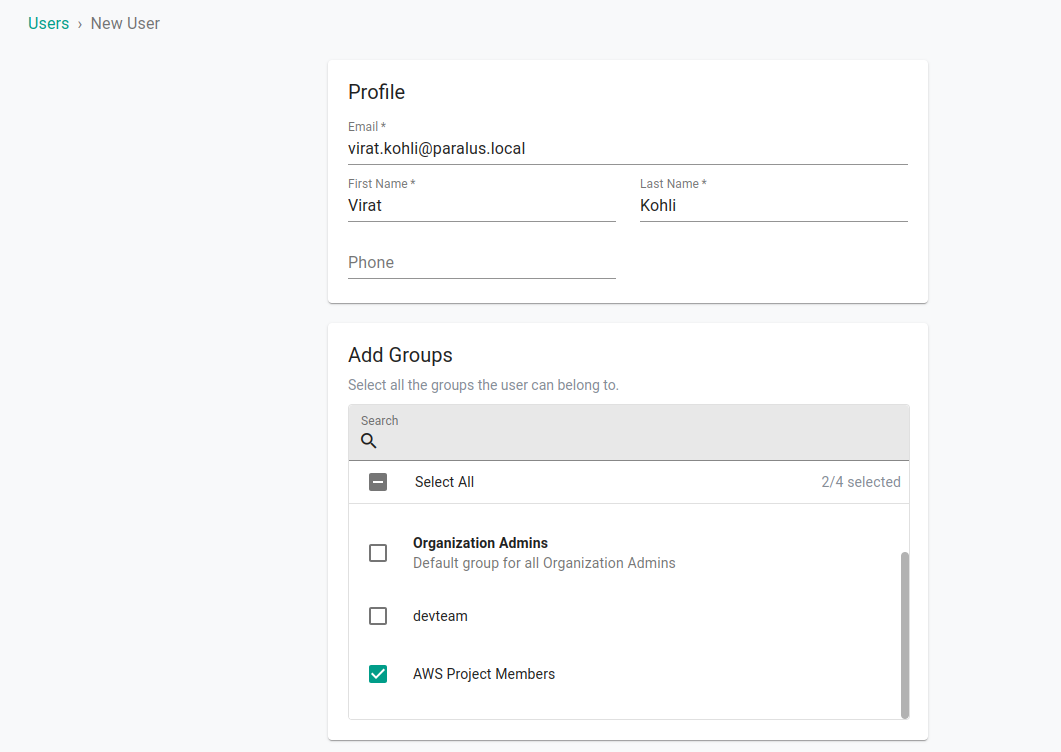This screenshot has width=1061, height=752.
Task: Click the devteam group row
Action: [x=440, y=616]
